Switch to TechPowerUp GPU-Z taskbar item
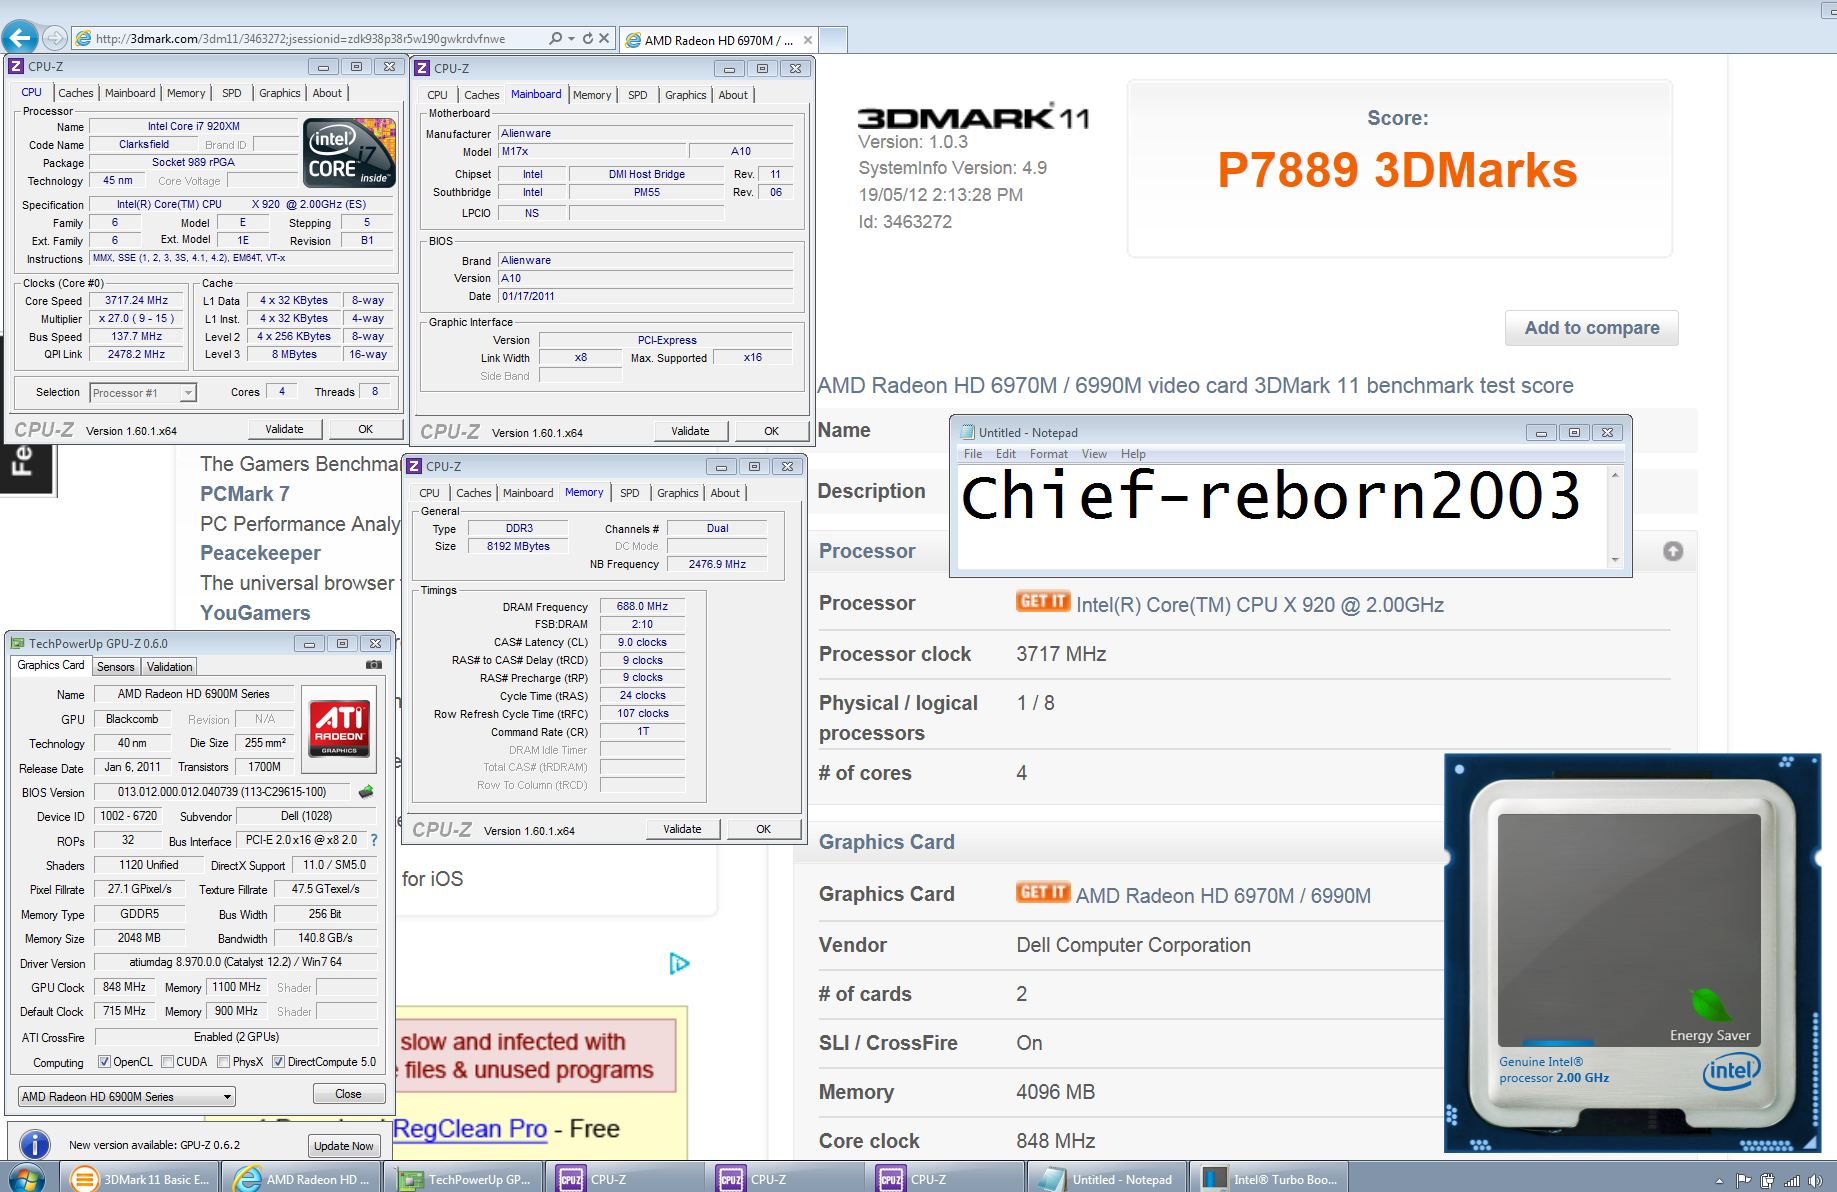 pos(464,1179)
